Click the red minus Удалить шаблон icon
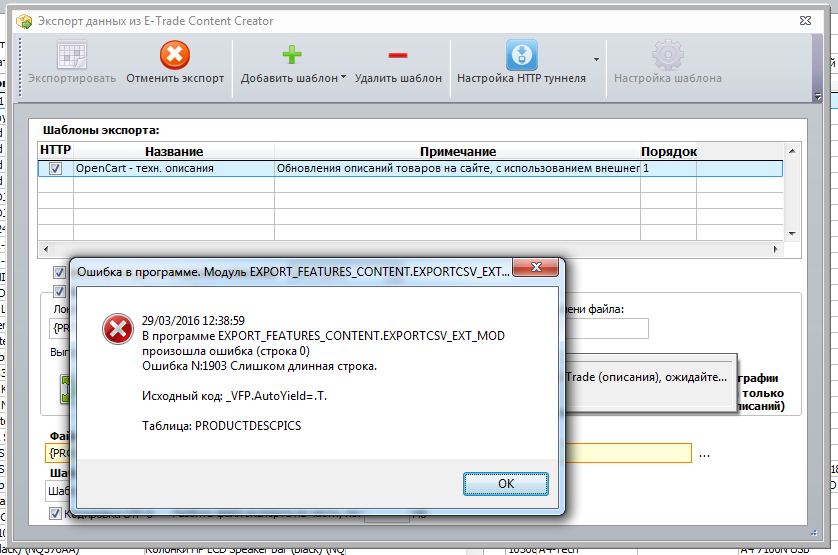This screenshot has width=838, height=555. click(398, 55)
